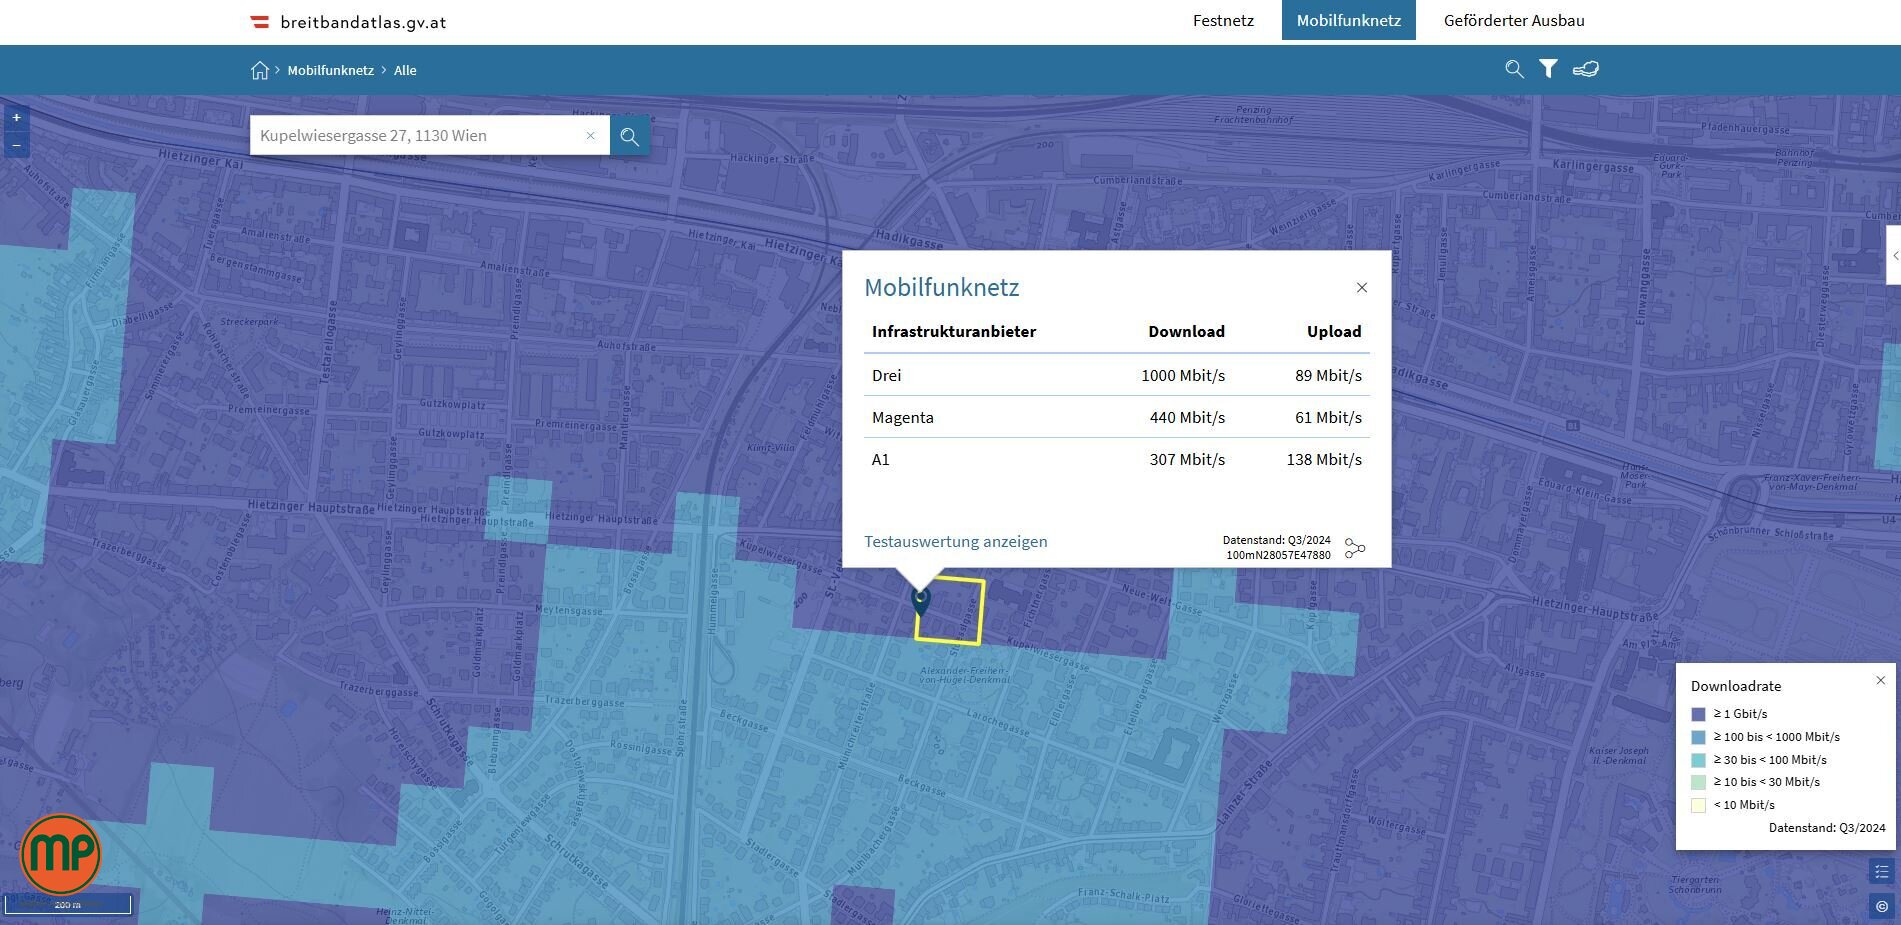Zoom out the map with minus button
Image resolution: width=1901 pixels, height=925 pixels.
tap(16, 145)
